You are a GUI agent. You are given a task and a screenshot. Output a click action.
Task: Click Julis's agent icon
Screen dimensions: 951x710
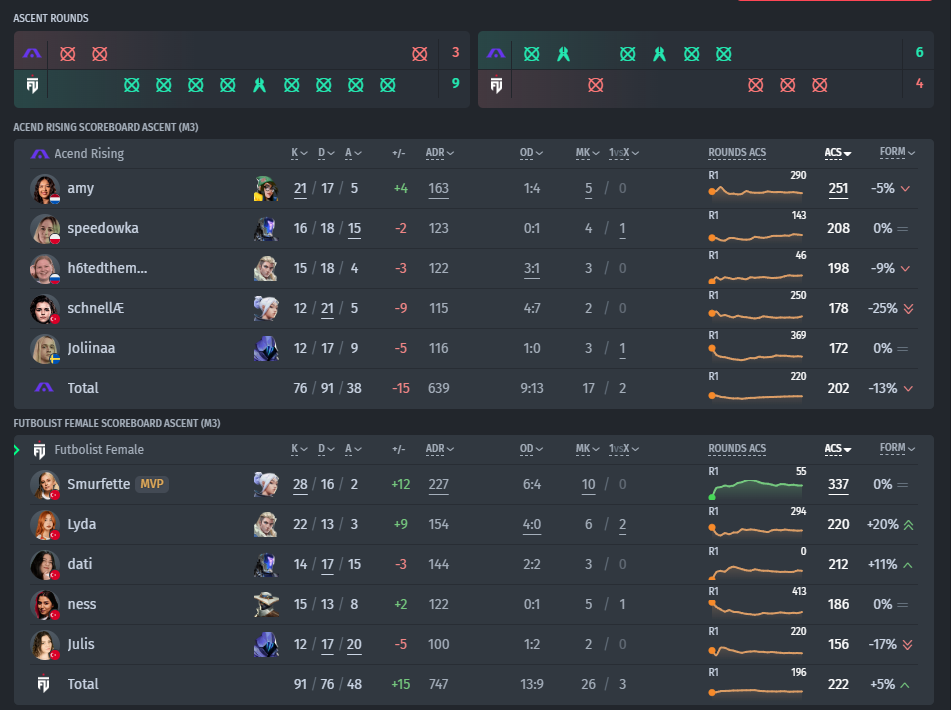[x=266, y=645]
